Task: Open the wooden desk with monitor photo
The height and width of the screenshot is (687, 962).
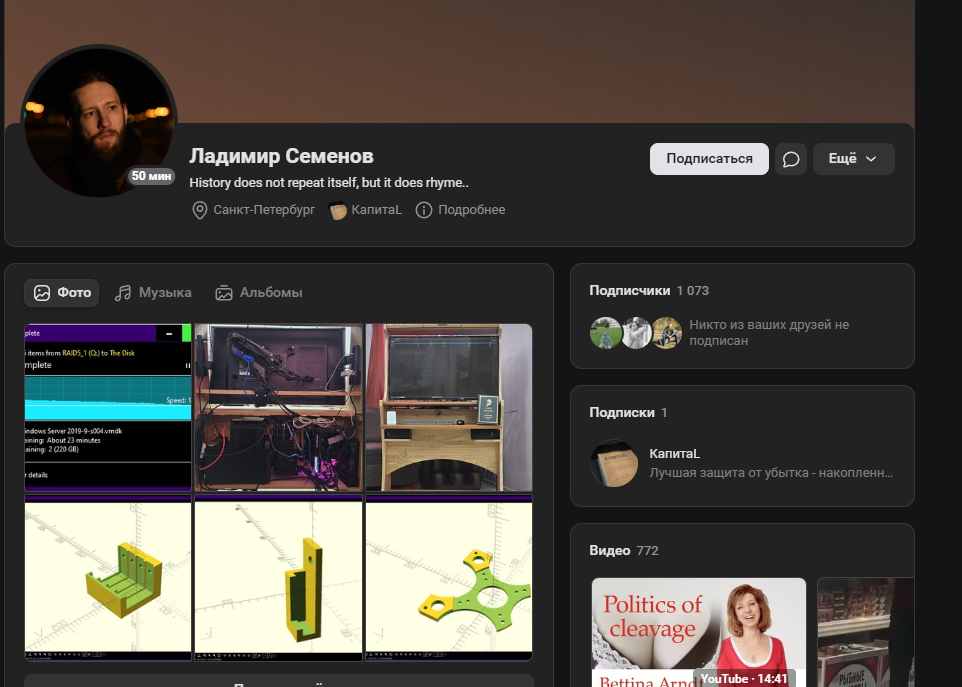Action: [x=449, y=407]
